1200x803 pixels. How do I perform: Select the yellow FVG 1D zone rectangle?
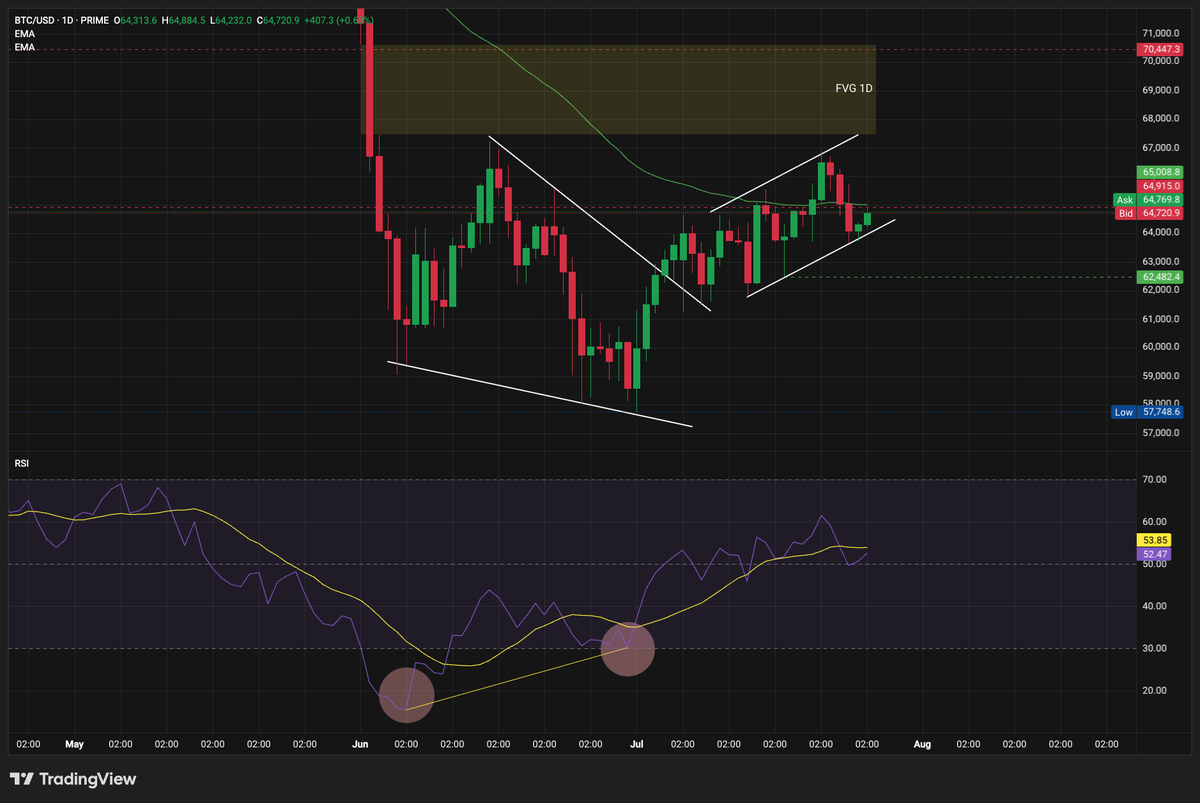(618, 89)
